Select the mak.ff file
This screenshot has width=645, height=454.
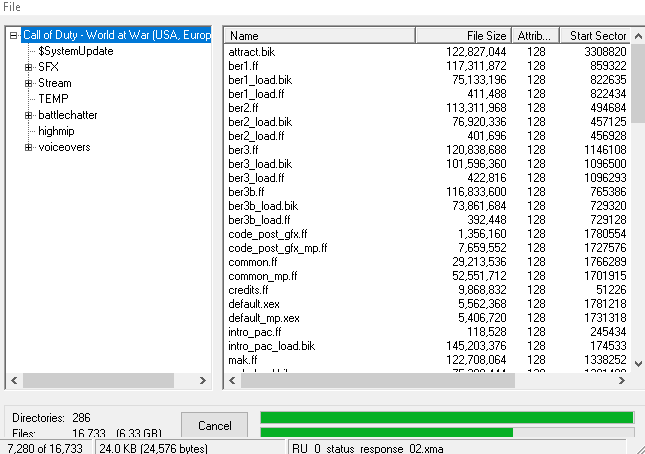click(x=243, y=360)
